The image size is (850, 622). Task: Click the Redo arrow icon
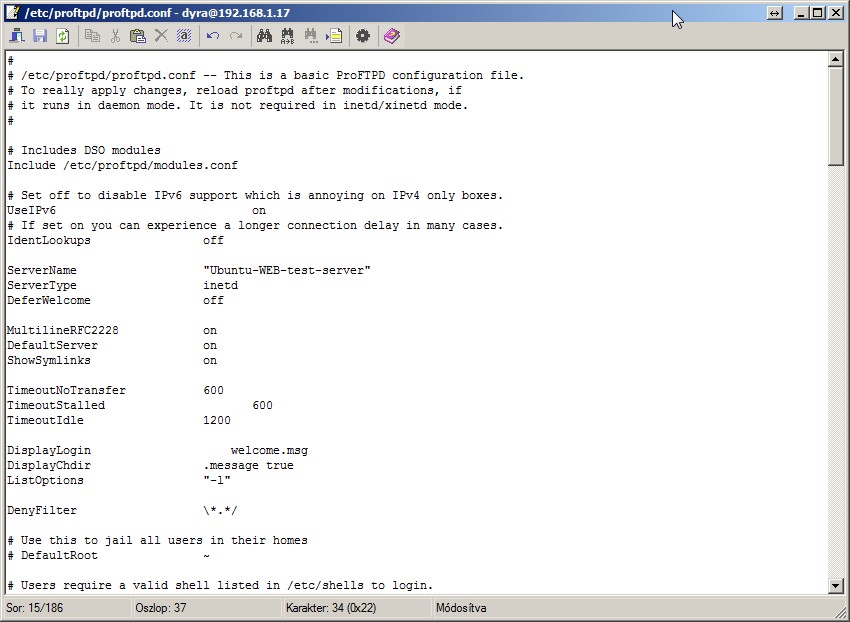click(236, 36)
